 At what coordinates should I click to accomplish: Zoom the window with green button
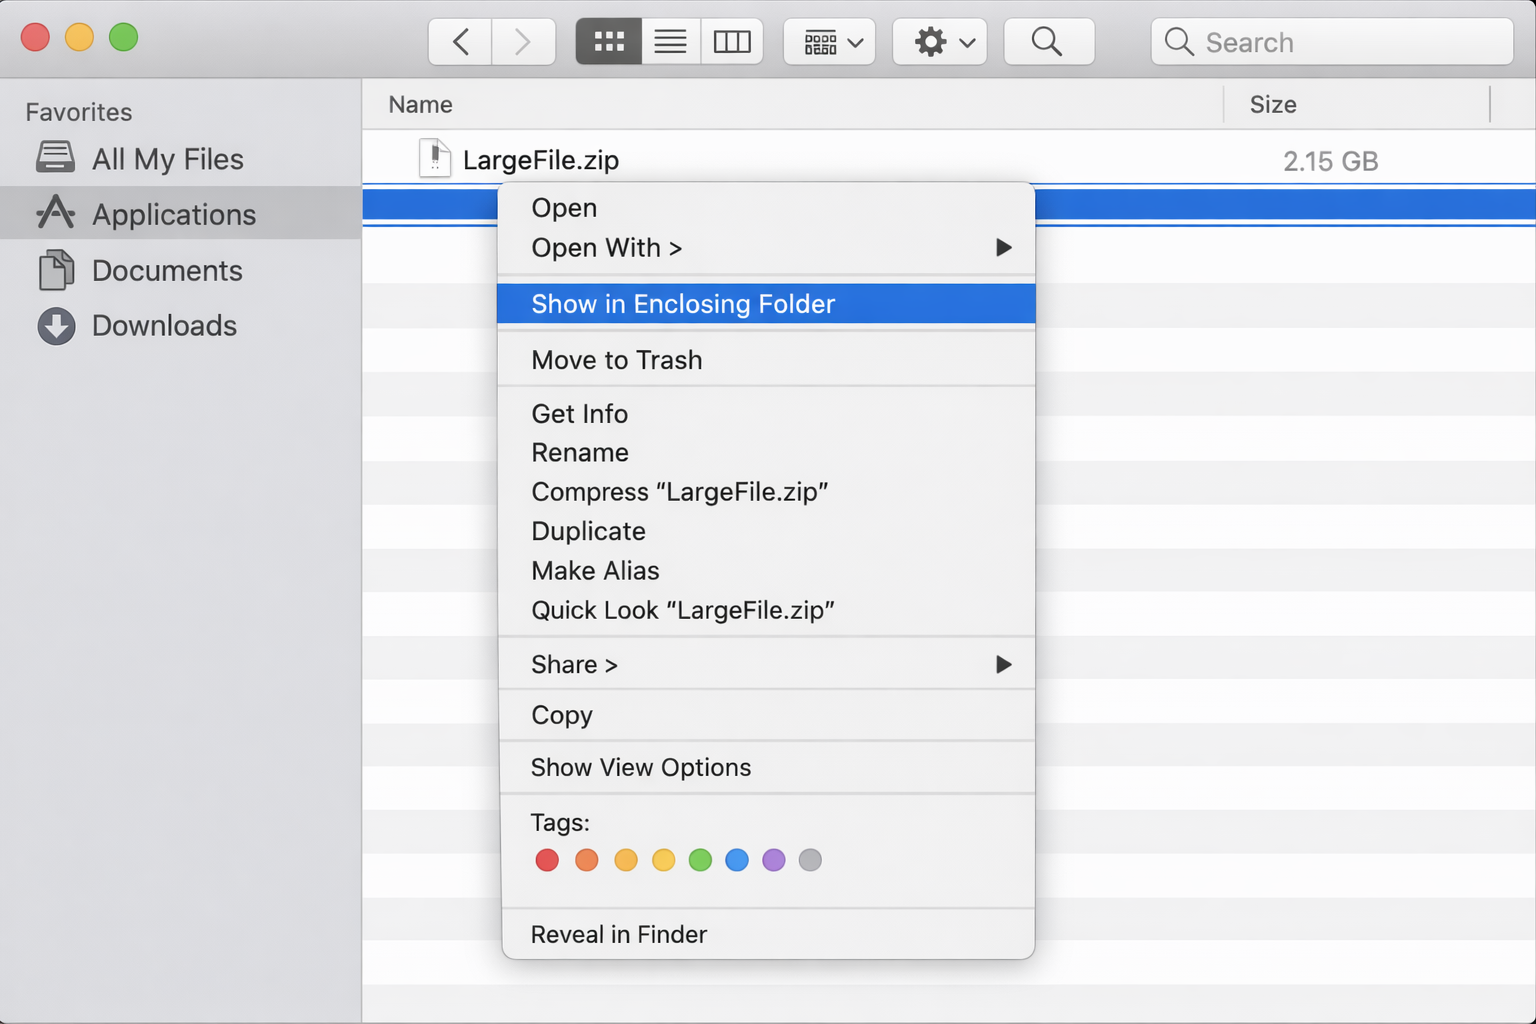(x=123, y=38)
